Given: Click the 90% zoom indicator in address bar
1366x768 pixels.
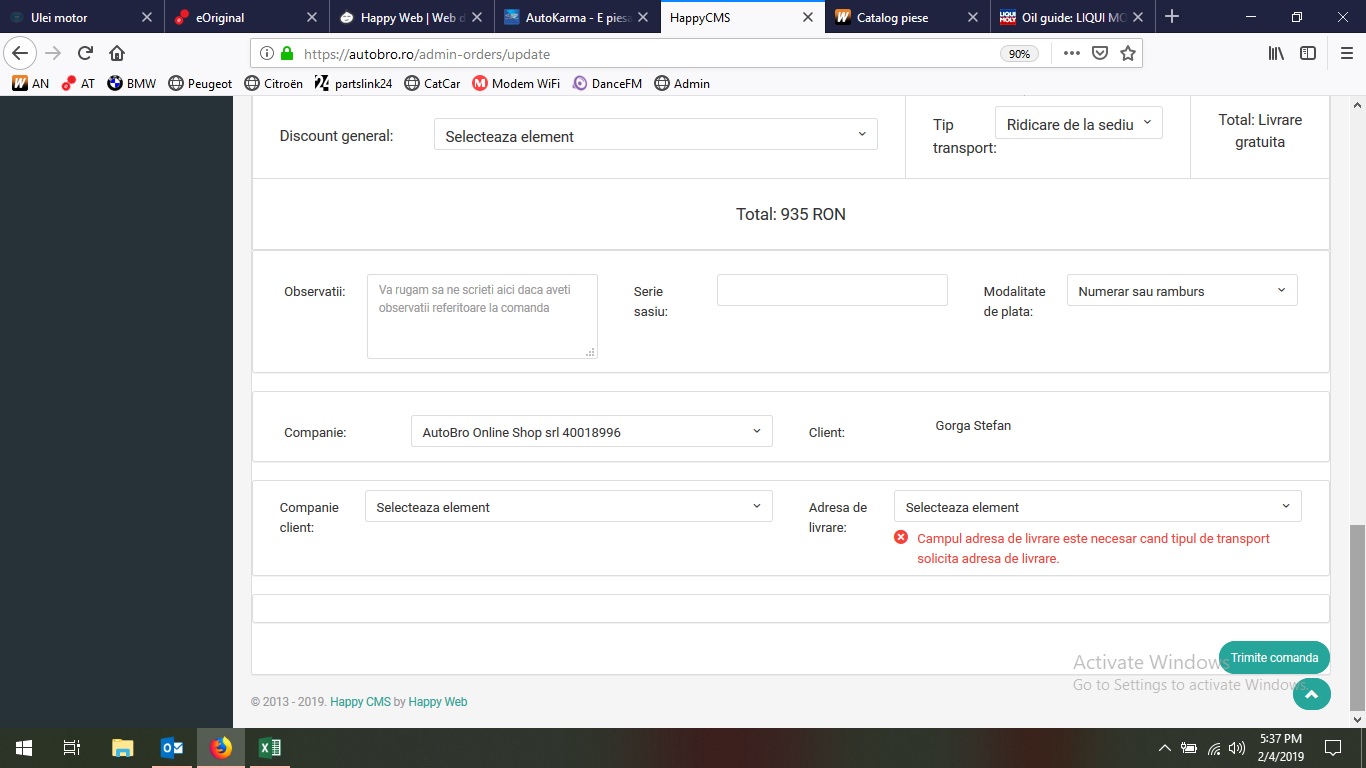Looking at the screenshot, I should [x=1019, y=54].
